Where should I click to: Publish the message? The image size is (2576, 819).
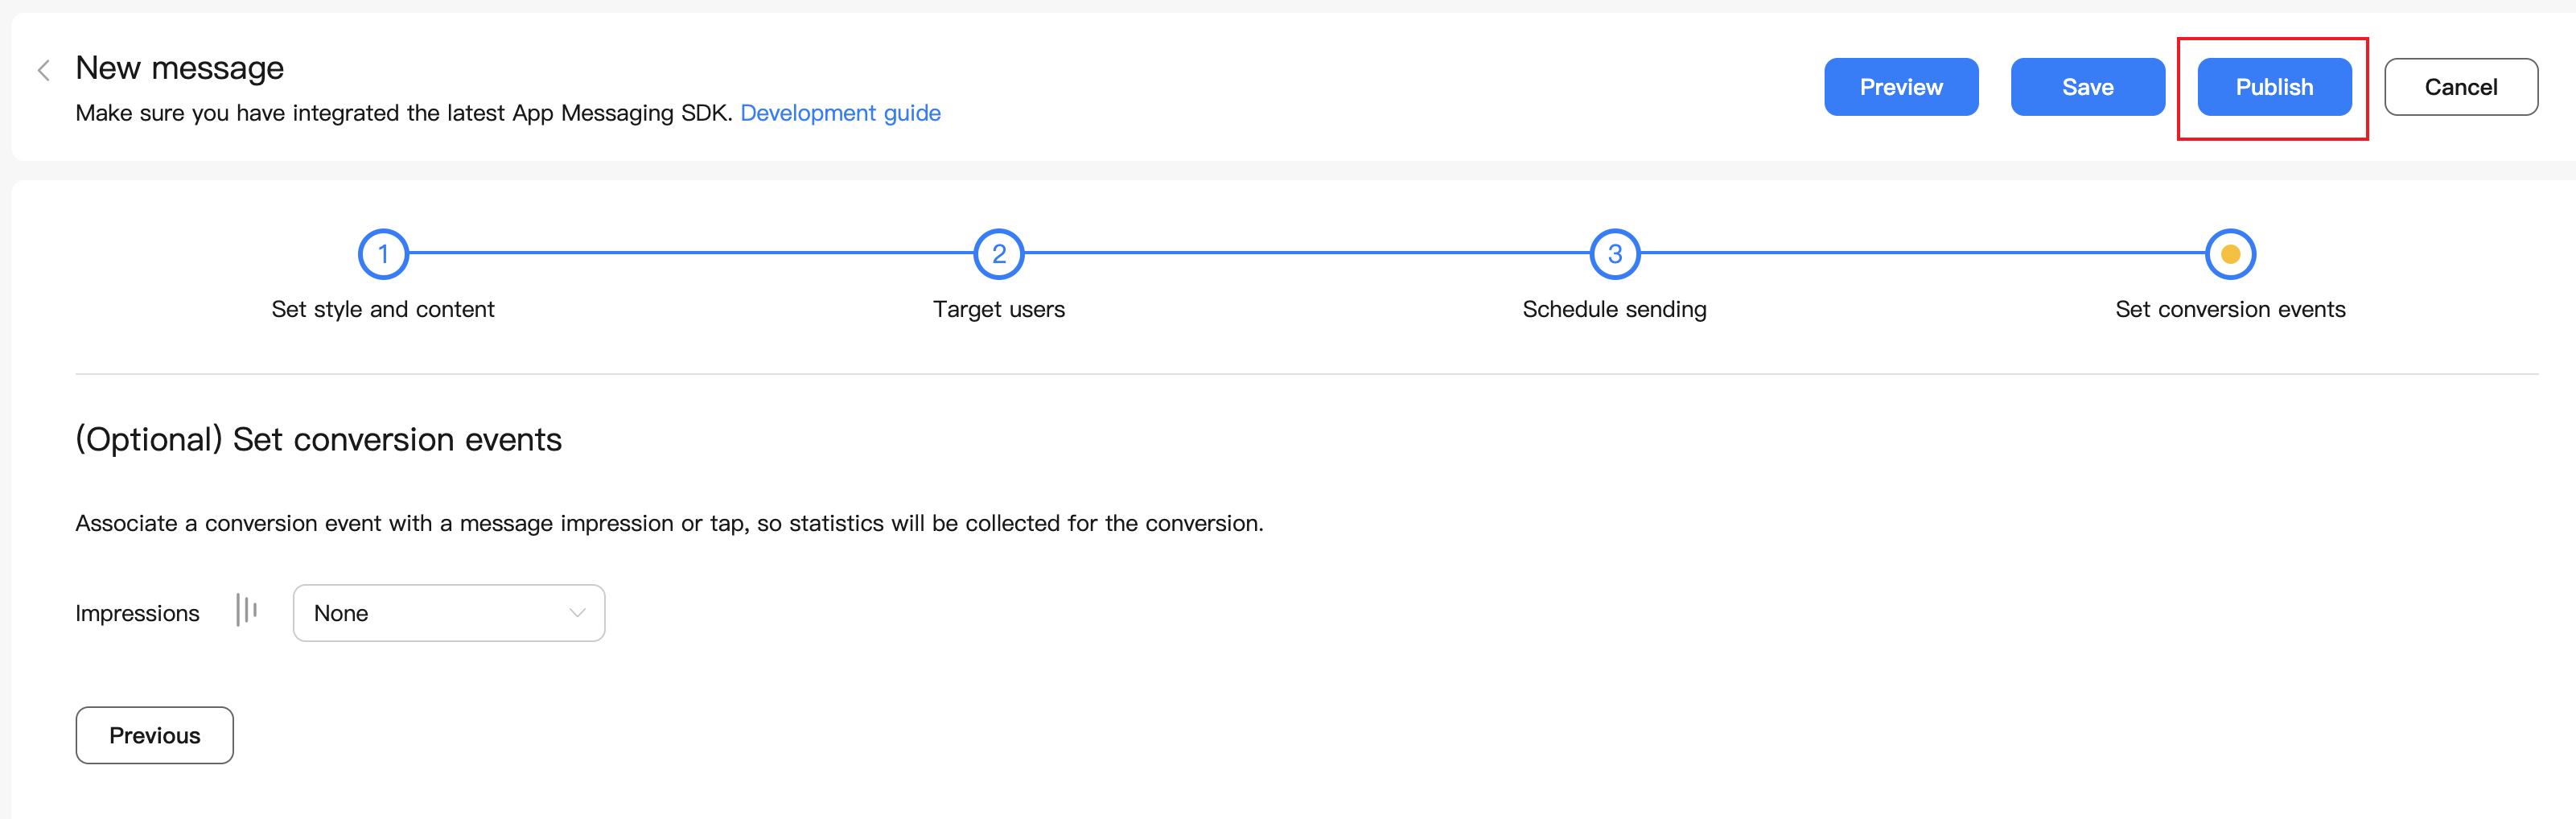(2273, 87)
